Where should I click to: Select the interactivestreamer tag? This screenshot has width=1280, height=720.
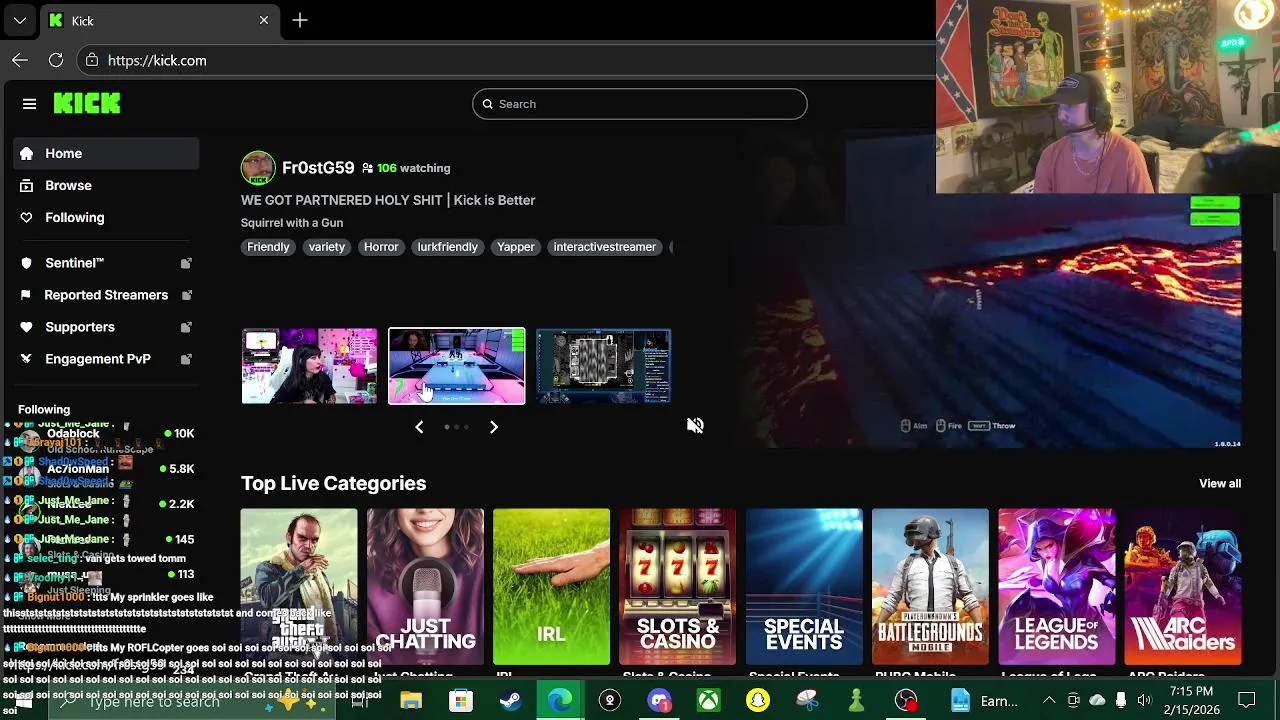605,247
